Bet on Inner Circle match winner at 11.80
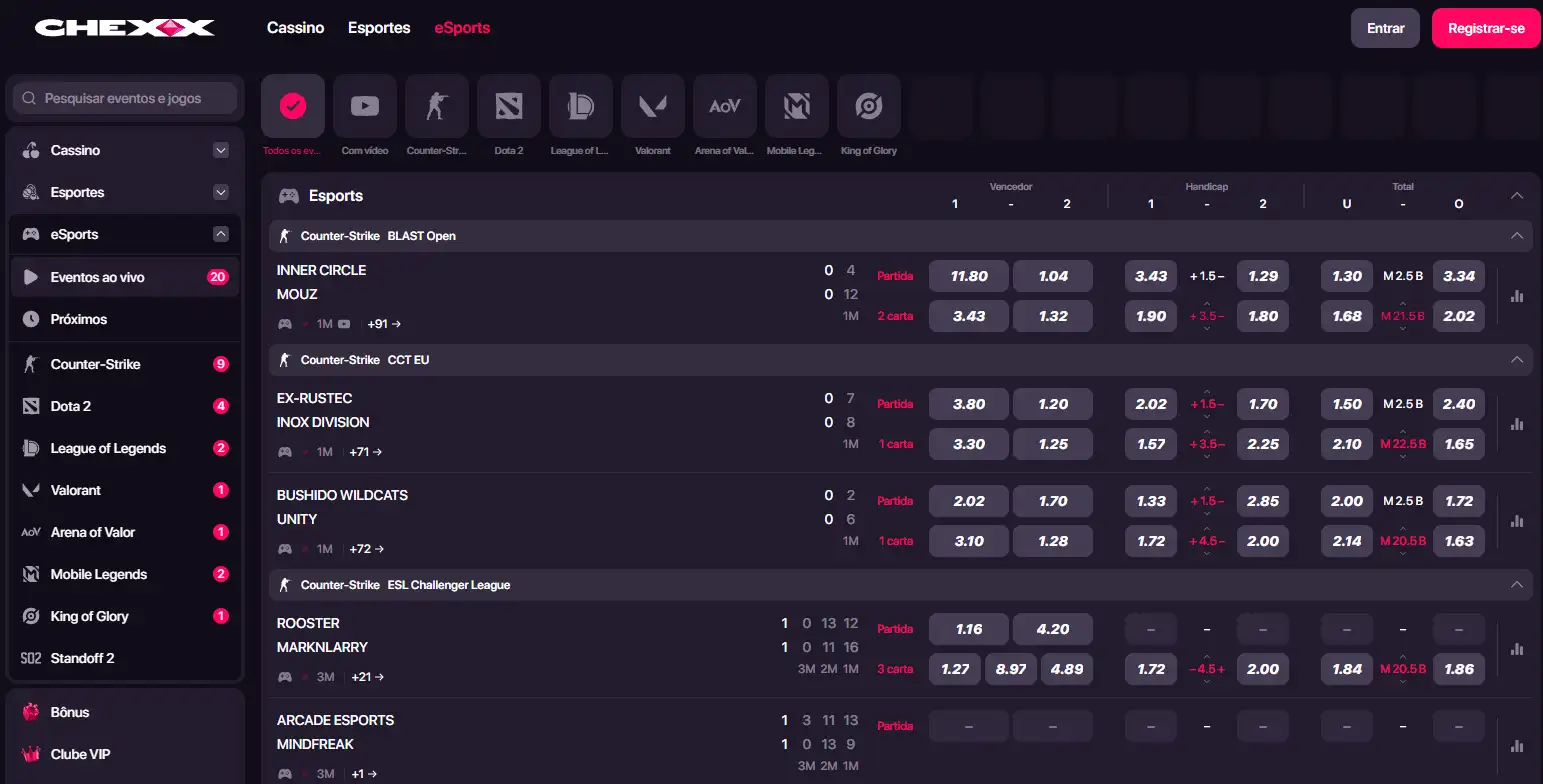The width and height of the screenshot is (1543, 784). click(x=969, y=276)
